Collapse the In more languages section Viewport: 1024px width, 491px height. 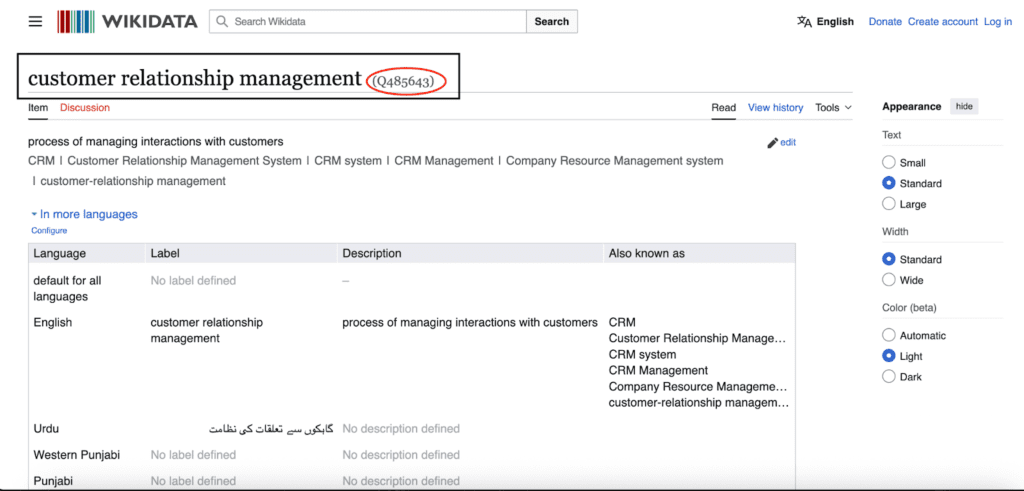point(84,214)
